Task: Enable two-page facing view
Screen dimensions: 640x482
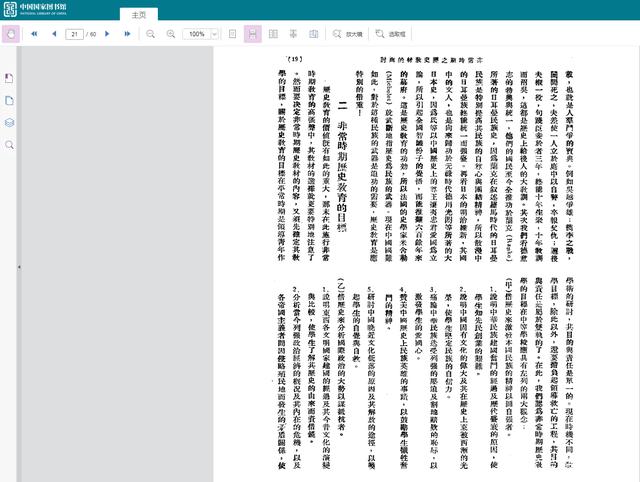Action: click(x=273, y=34)
